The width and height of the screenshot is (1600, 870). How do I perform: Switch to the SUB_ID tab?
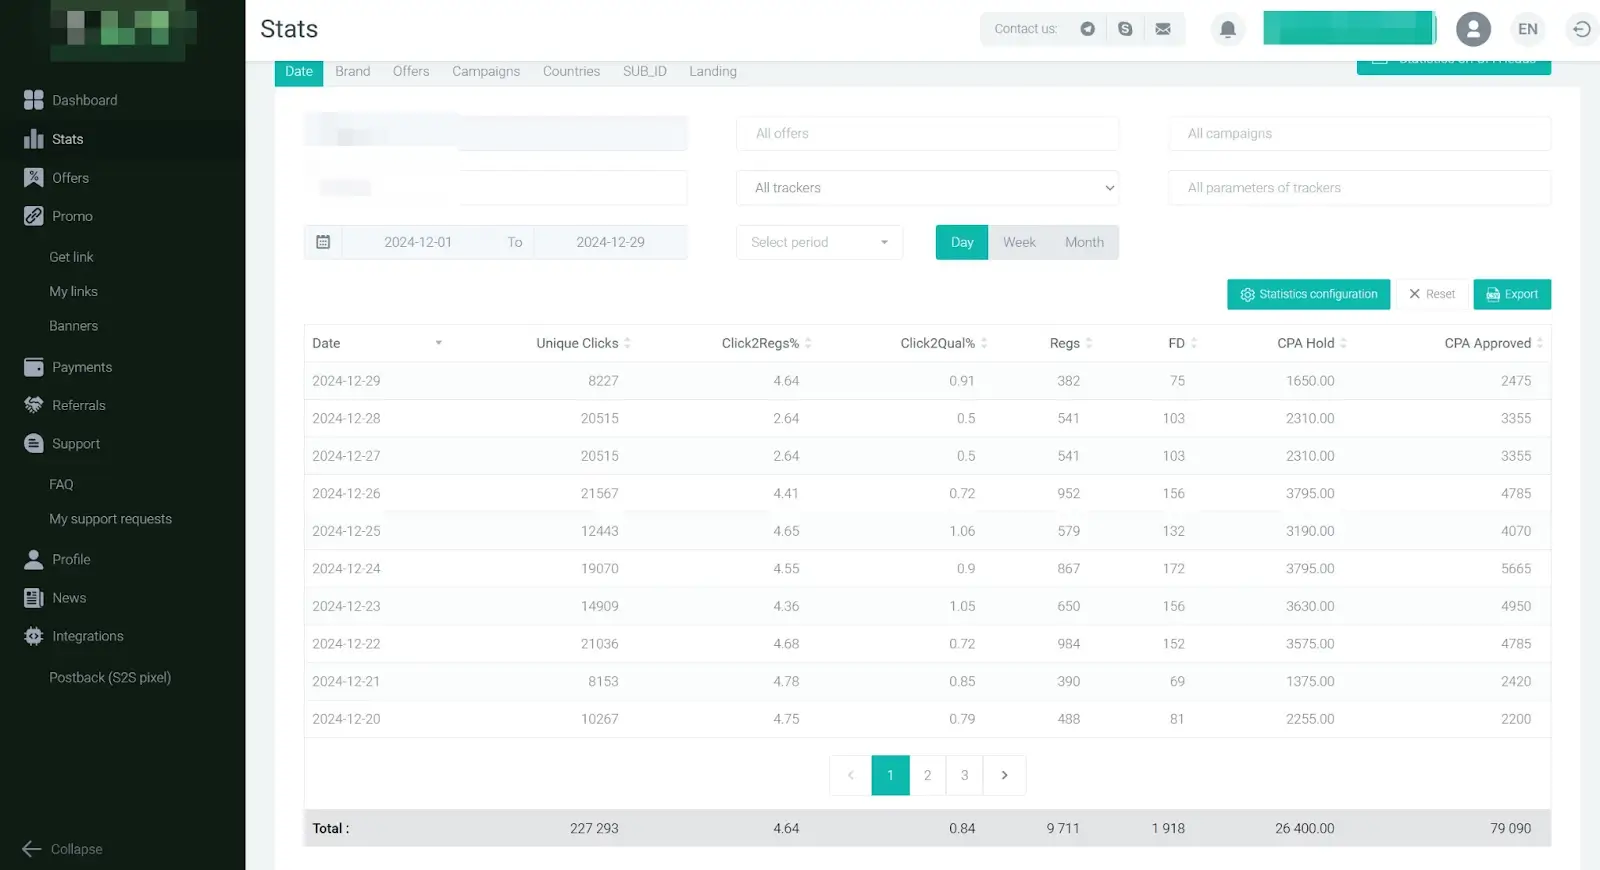pyautogui.click(x=645, y=72)
